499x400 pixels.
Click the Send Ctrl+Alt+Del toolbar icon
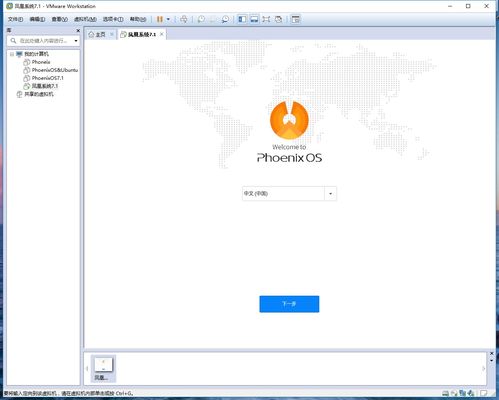point(184,19)
